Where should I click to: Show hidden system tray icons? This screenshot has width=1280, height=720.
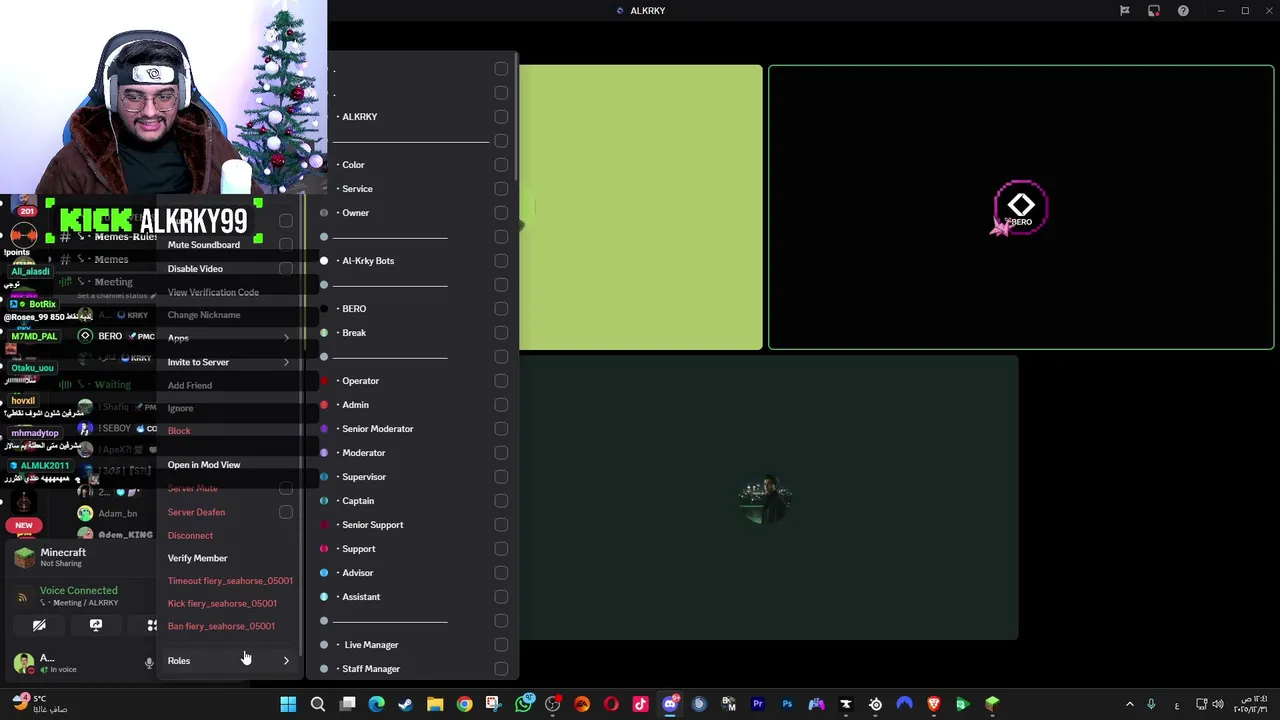pyautogui.click(x=1130, y=704)
